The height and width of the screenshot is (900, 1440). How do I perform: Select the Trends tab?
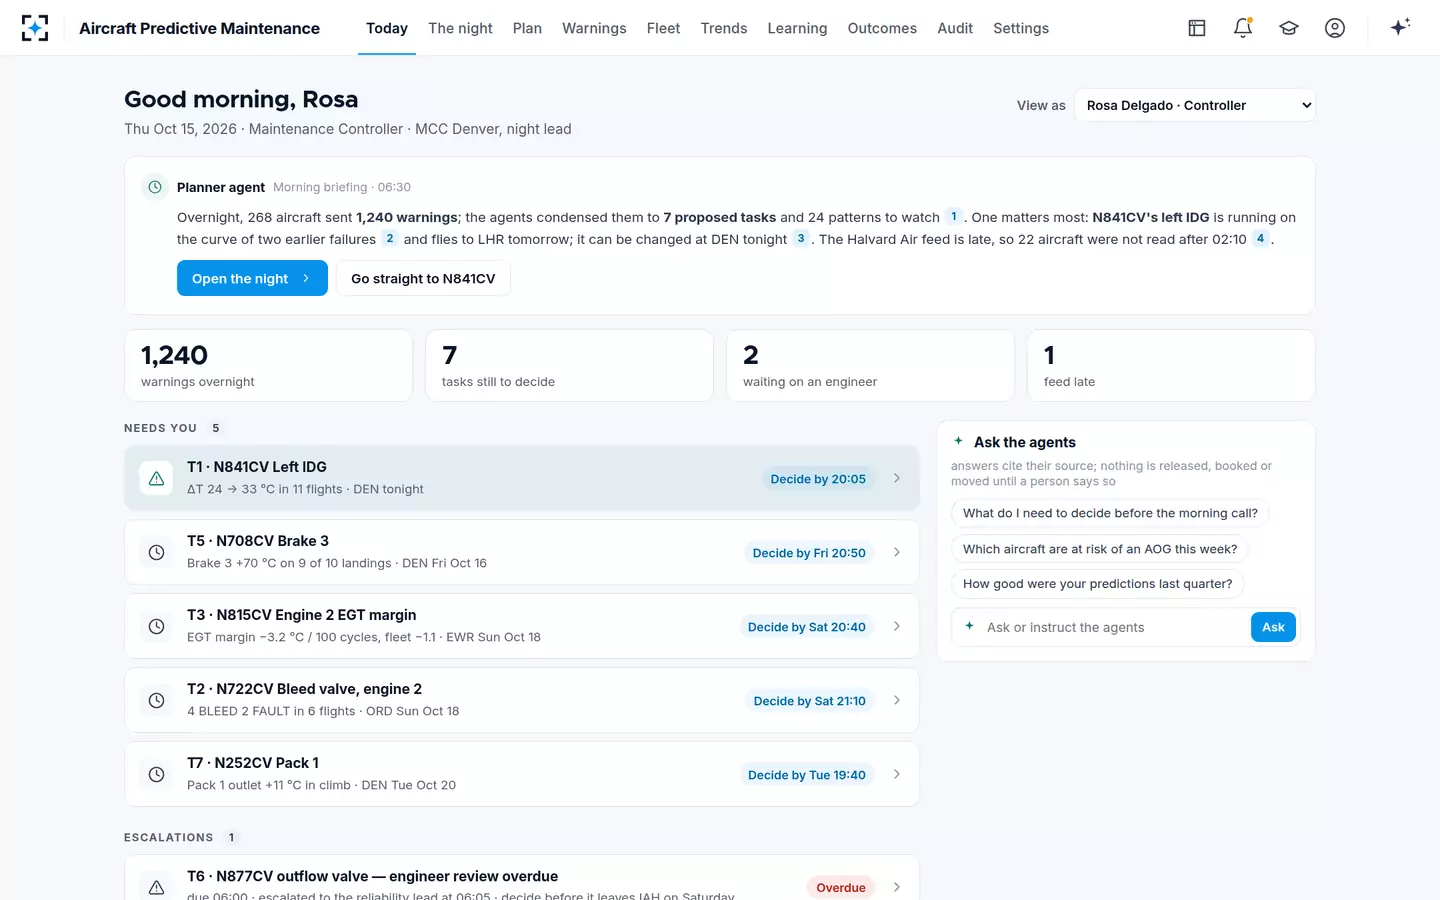pos(724,28)
